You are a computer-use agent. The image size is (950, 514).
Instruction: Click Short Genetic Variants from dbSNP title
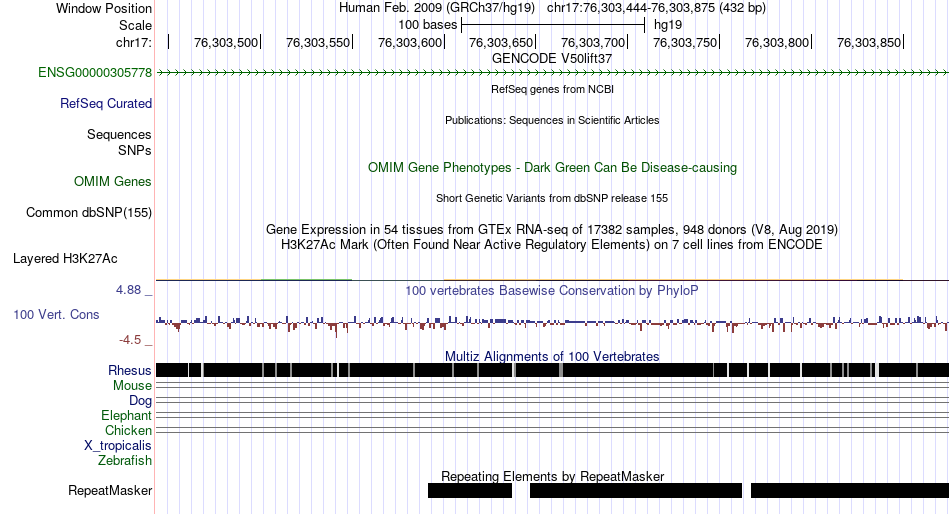coord(551,198)
